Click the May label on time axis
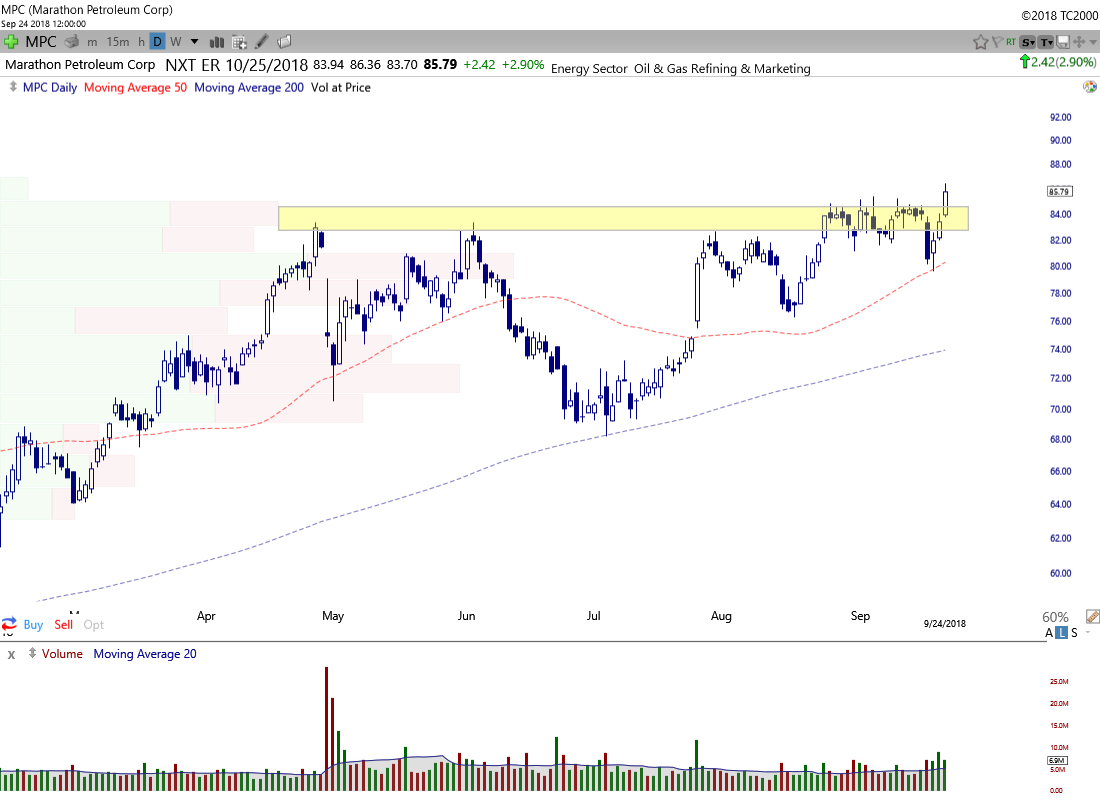 [333, 616]
